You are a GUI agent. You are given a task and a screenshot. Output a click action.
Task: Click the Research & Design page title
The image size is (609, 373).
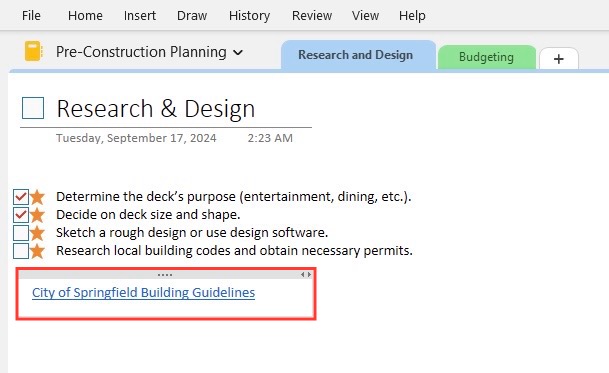(156, 108)
